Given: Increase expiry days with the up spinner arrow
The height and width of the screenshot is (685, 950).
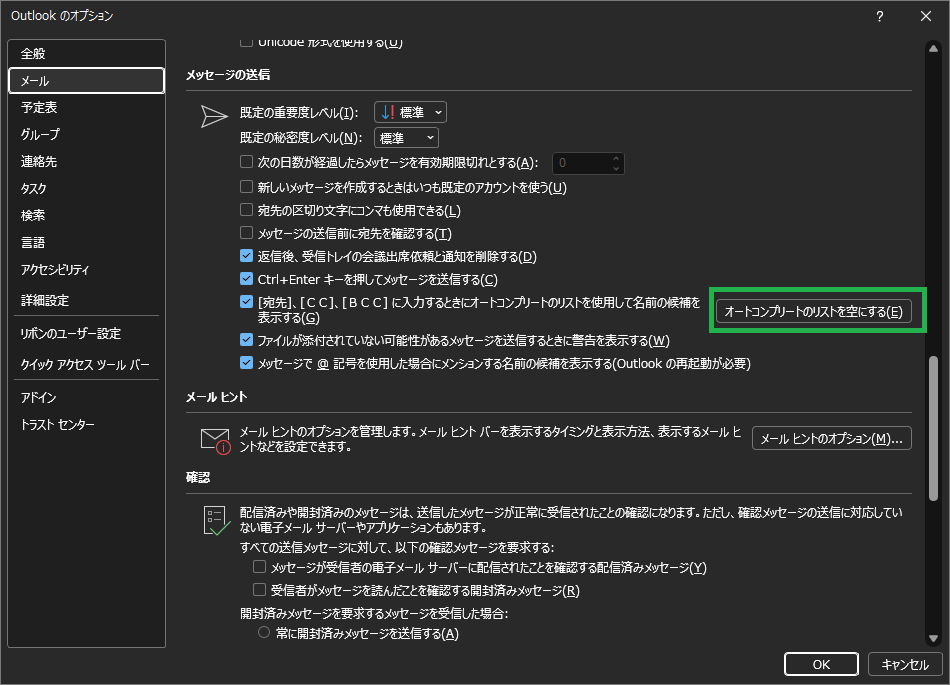Looking at the screenshot, I should pyautogui.click(x=616, y=159).
